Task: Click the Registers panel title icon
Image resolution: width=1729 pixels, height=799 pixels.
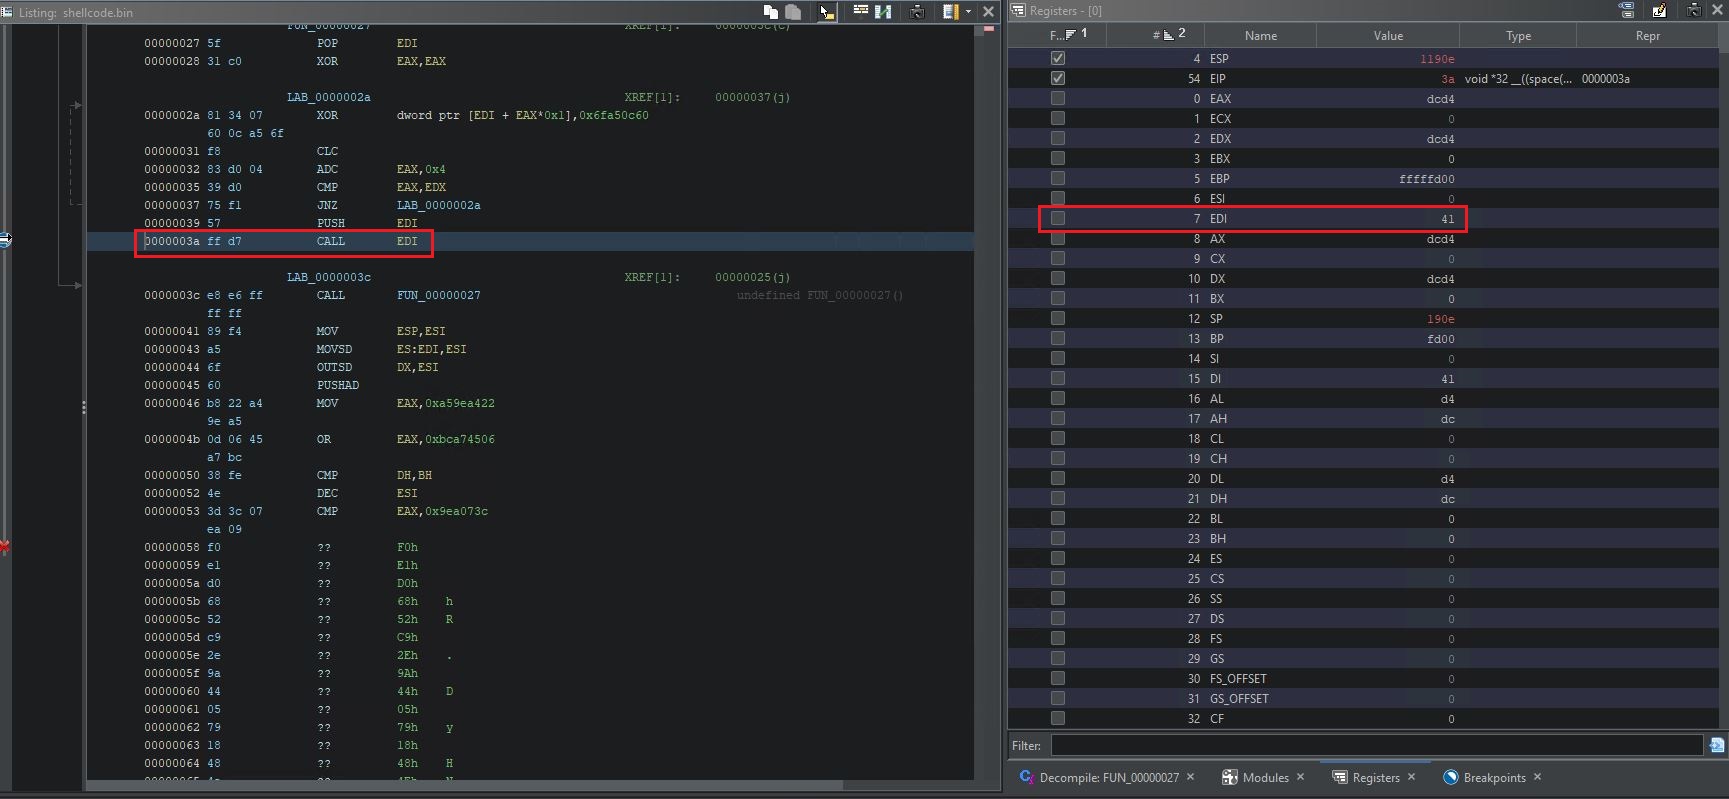Action: [1019, 10]
